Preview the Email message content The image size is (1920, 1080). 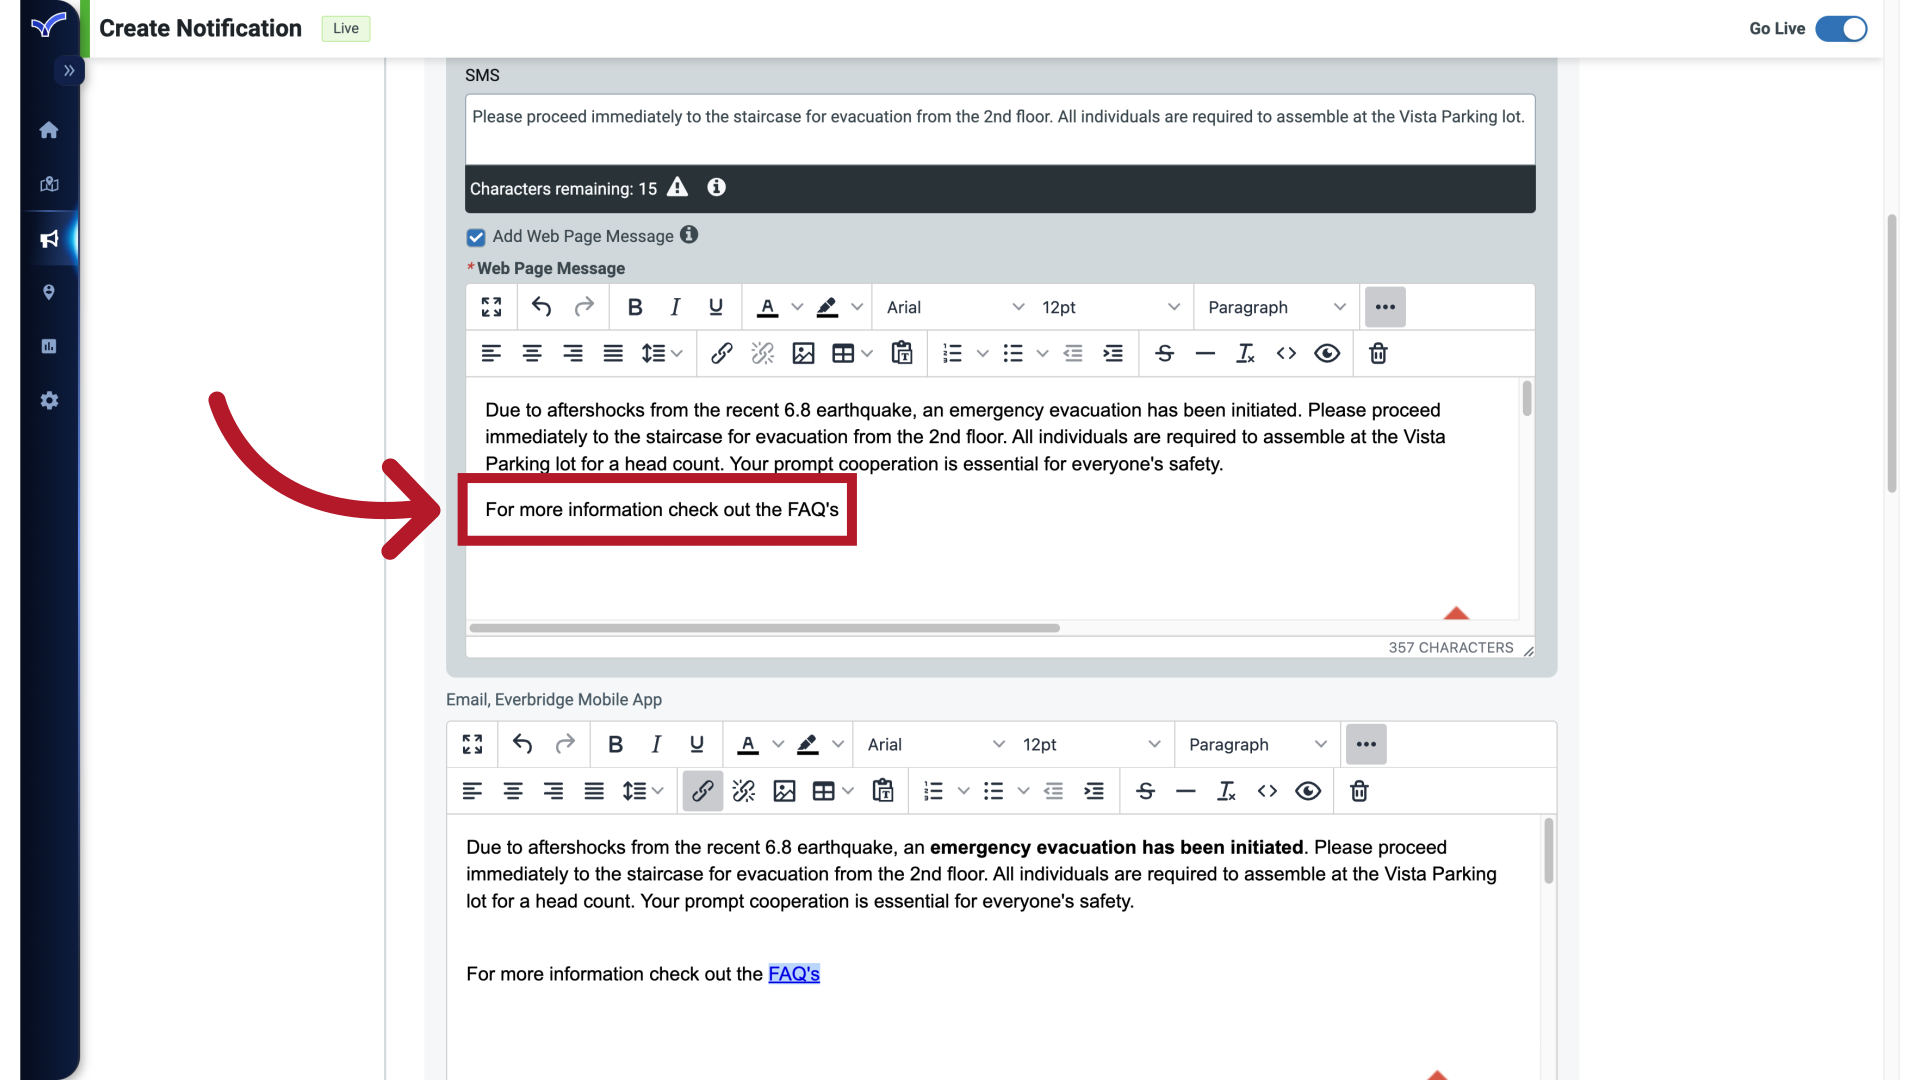1308,791
